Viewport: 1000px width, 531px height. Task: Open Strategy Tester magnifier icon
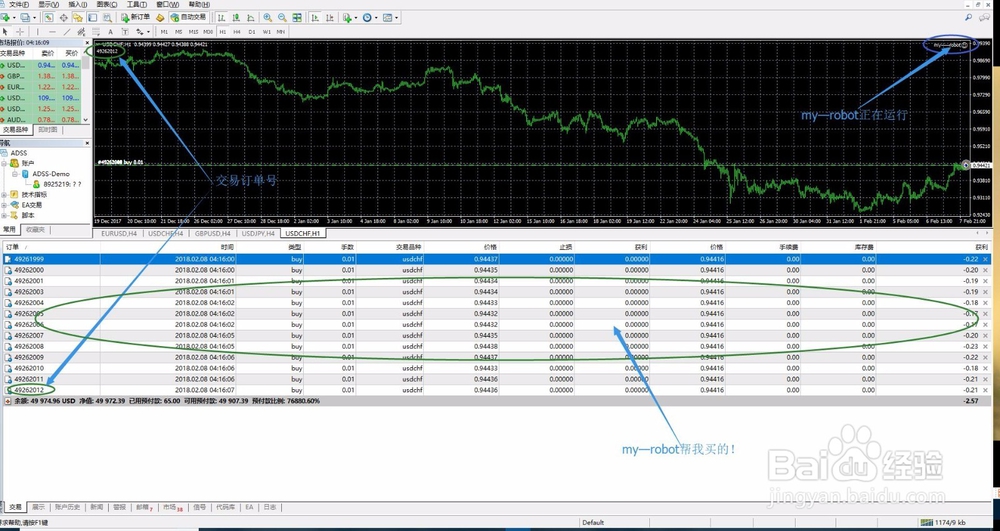point(107,17)
